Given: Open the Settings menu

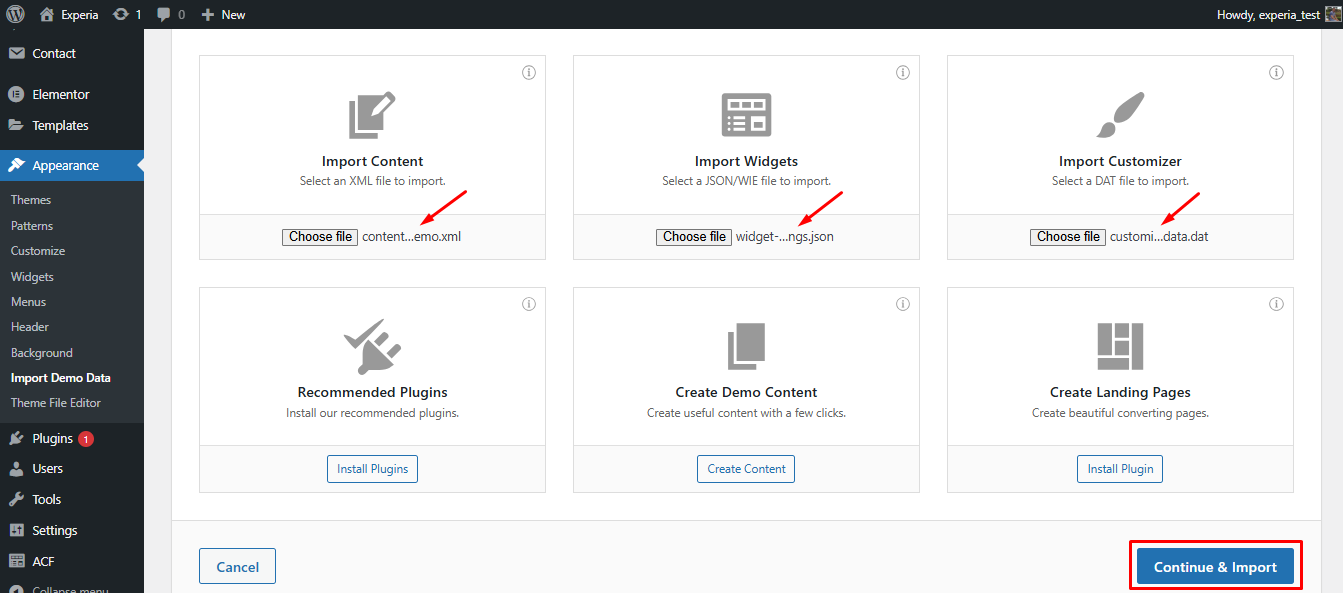Looking at the screenshot, I should [x=54, y=530].
